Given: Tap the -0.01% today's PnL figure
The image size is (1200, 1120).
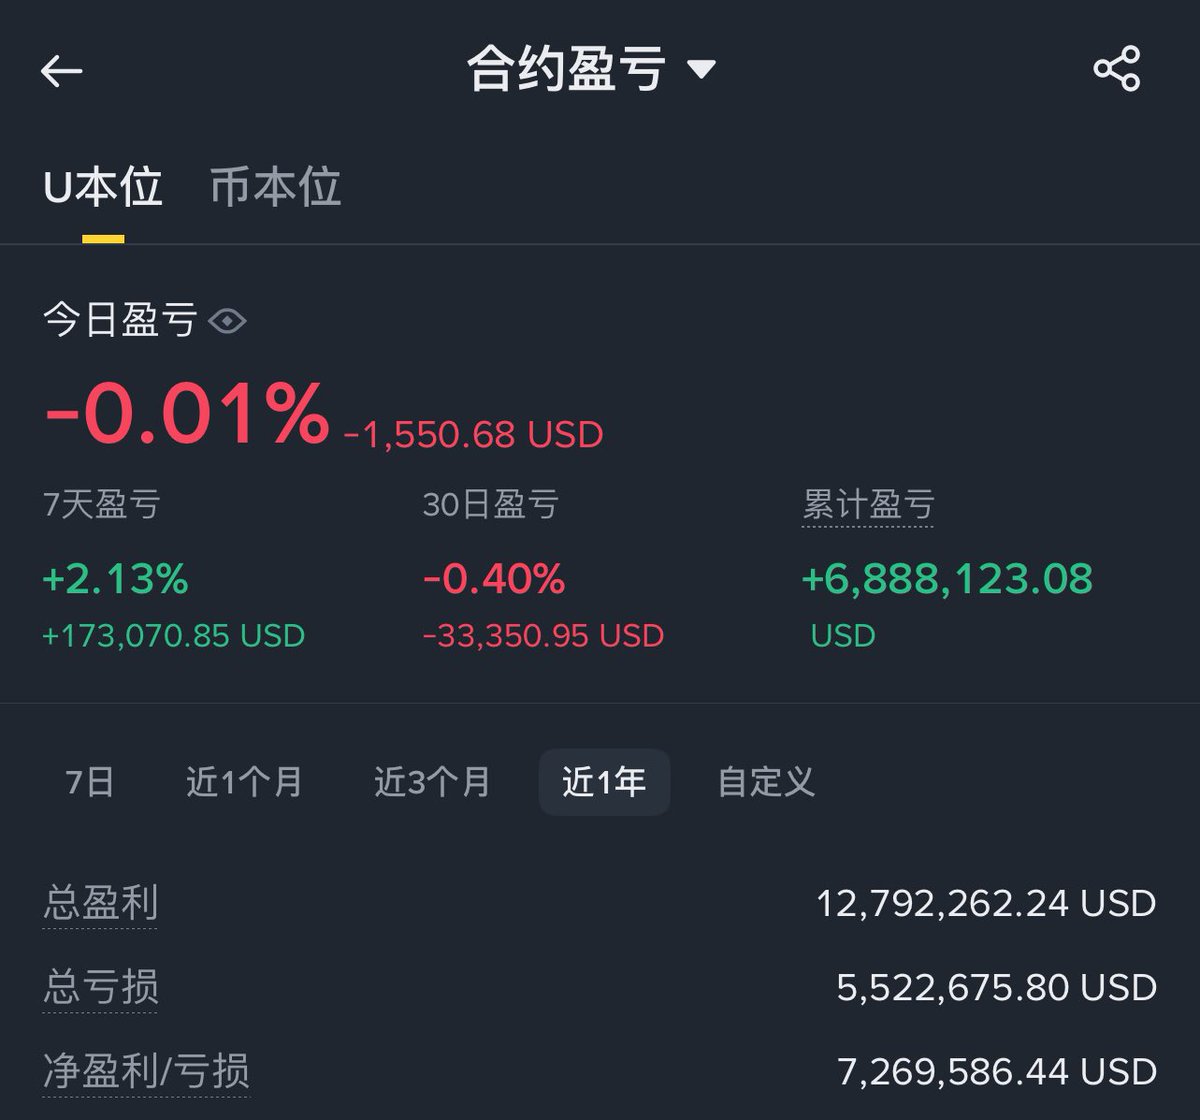Looking at the screenshot, I should [187, 413].
